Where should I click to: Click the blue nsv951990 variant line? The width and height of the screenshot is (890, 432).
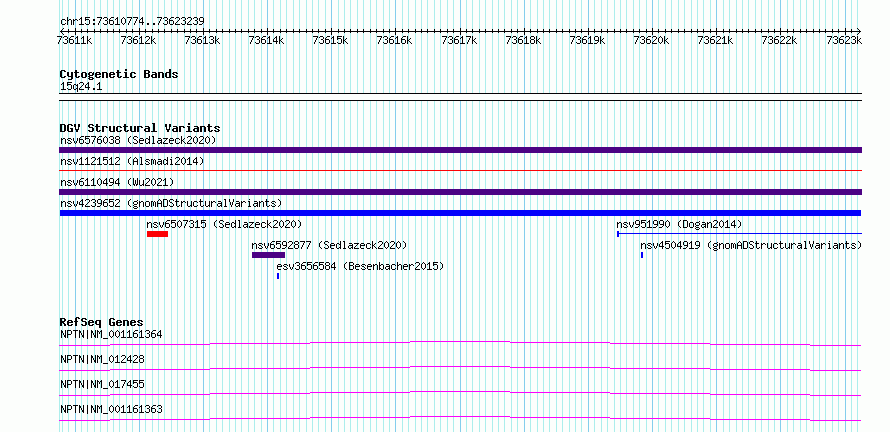tap(740, 233)
